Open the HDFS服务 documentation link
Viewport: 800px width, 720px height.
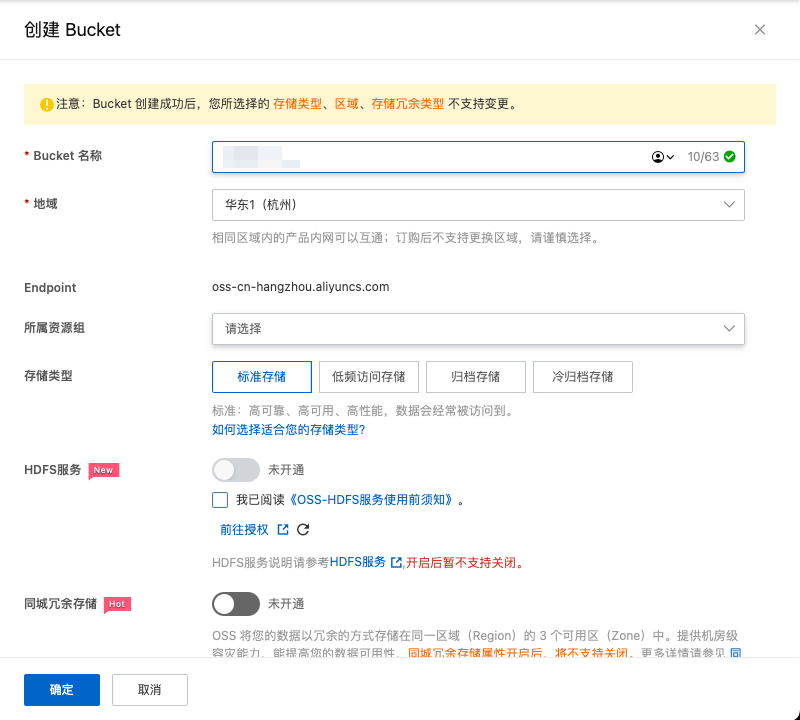(358, 562)
